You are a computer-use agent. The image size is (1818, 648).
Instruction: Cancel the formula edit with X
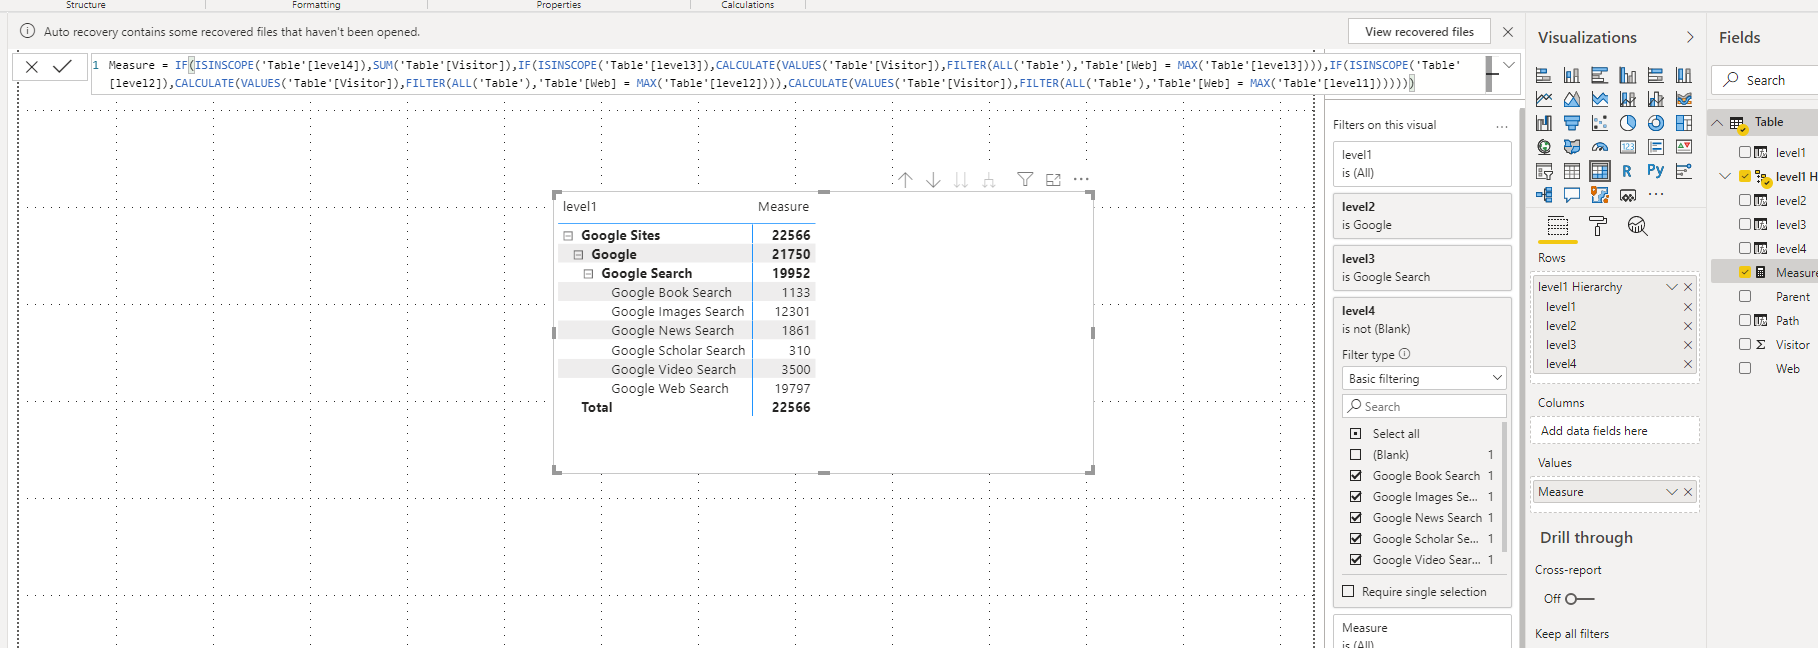32,67
